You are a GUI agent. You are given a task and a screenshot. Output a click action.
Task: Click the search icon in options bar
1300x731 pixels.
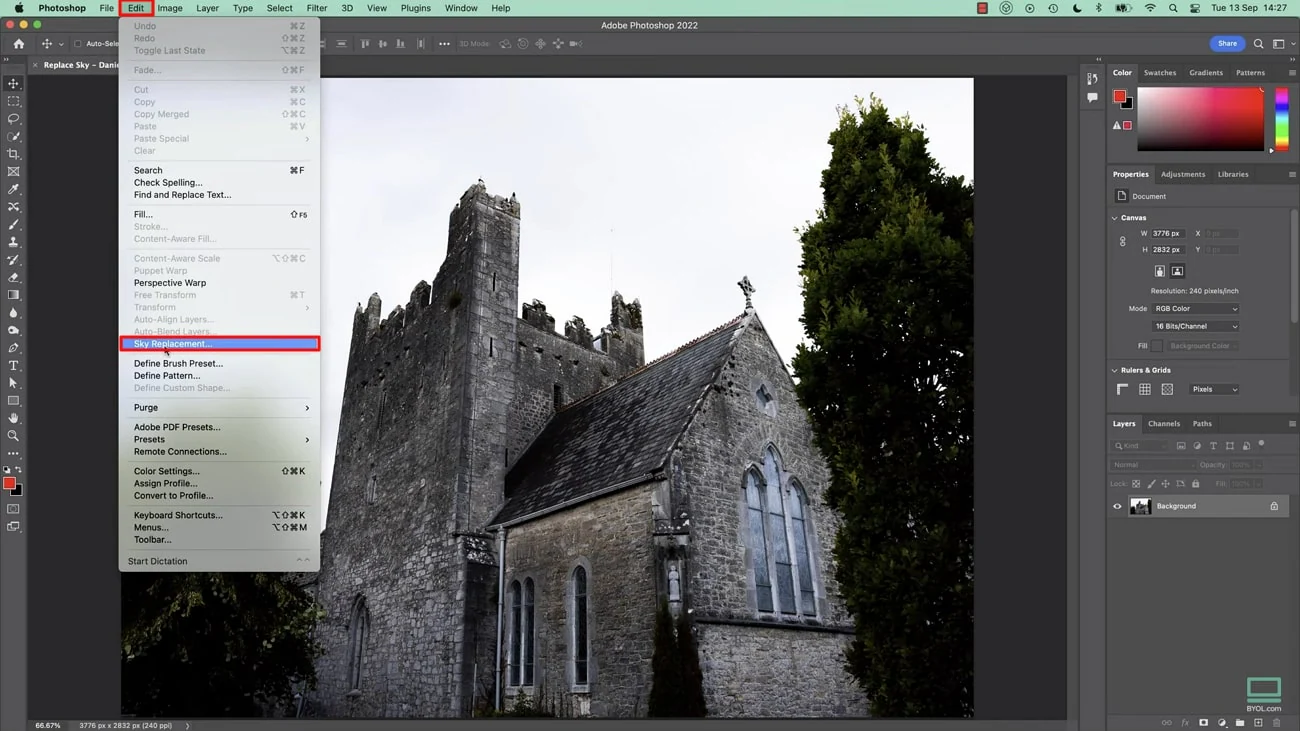pos(1258,44)
